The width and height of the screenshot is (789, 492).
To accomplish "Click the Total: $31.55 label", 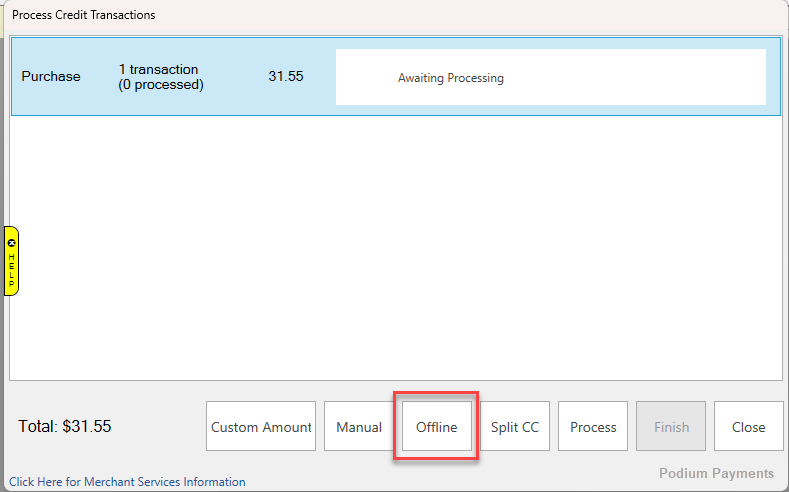I will pyautogui.click(x=65, y=427).
